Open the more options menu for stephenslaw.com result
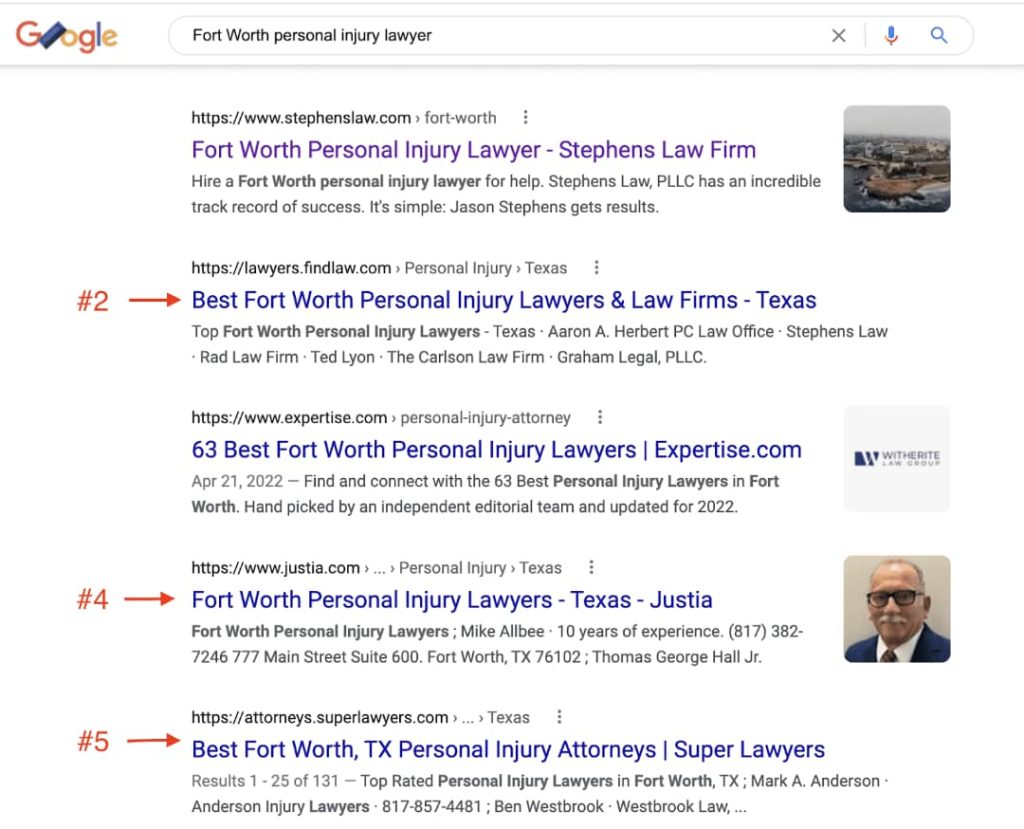This screenshot has height=829, width=1024. click(526, 118)
